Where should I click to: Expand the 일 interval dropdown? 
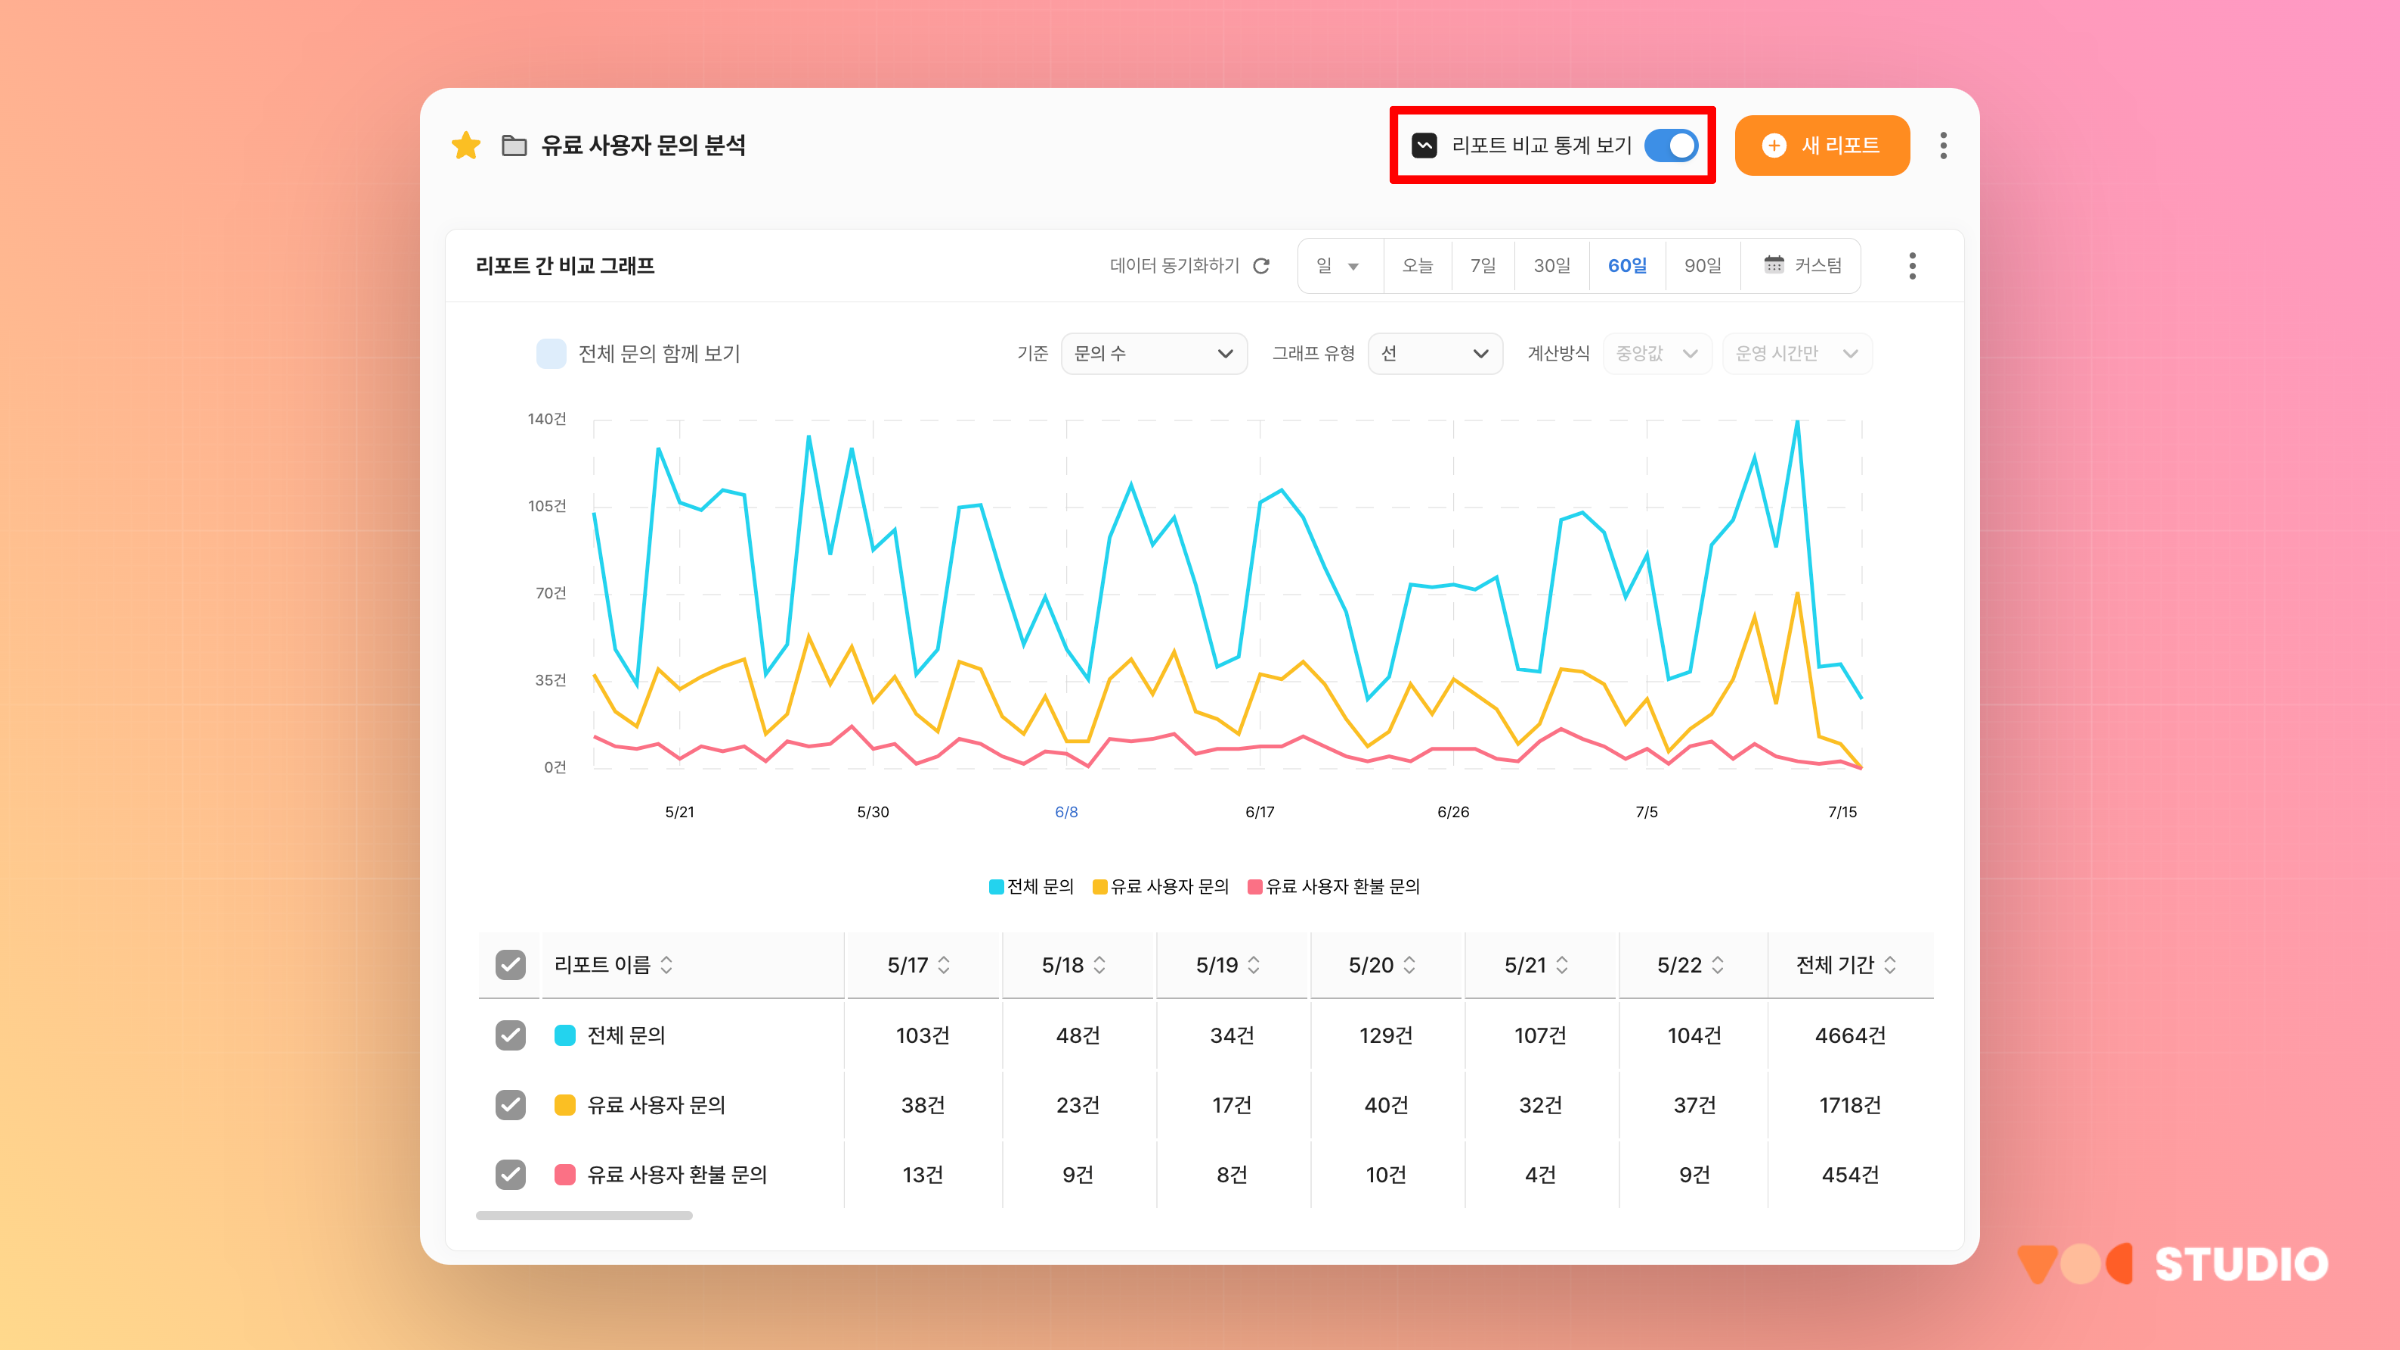click(1339, 266)
